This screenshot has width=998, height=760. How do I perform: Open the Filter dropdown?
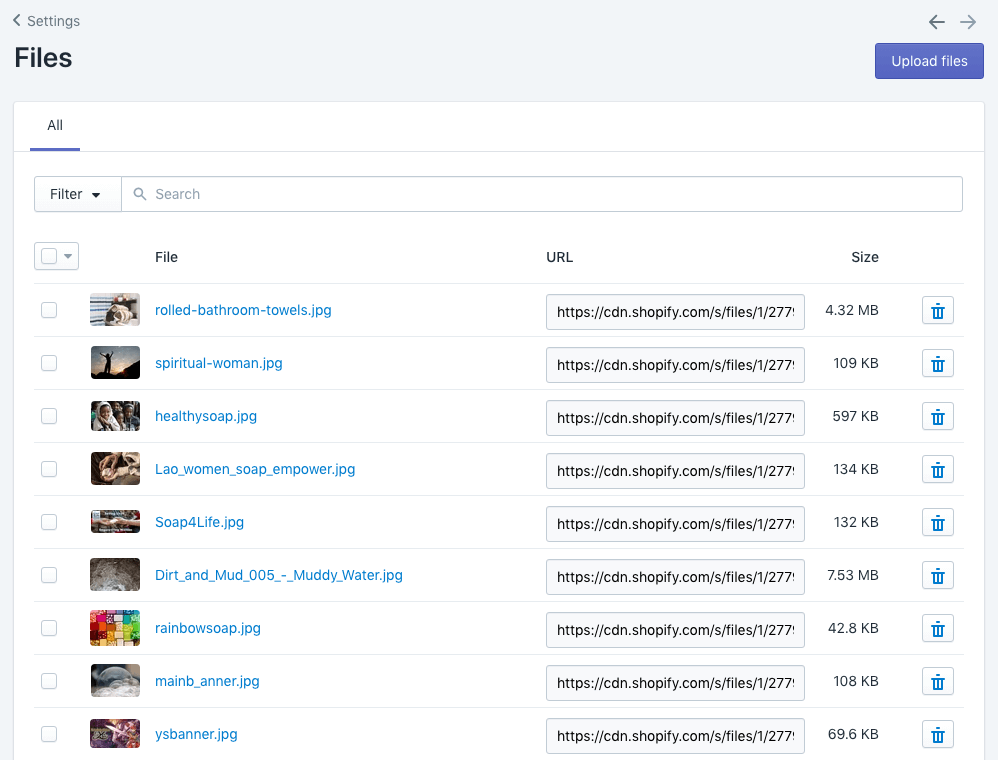[77, 194]
